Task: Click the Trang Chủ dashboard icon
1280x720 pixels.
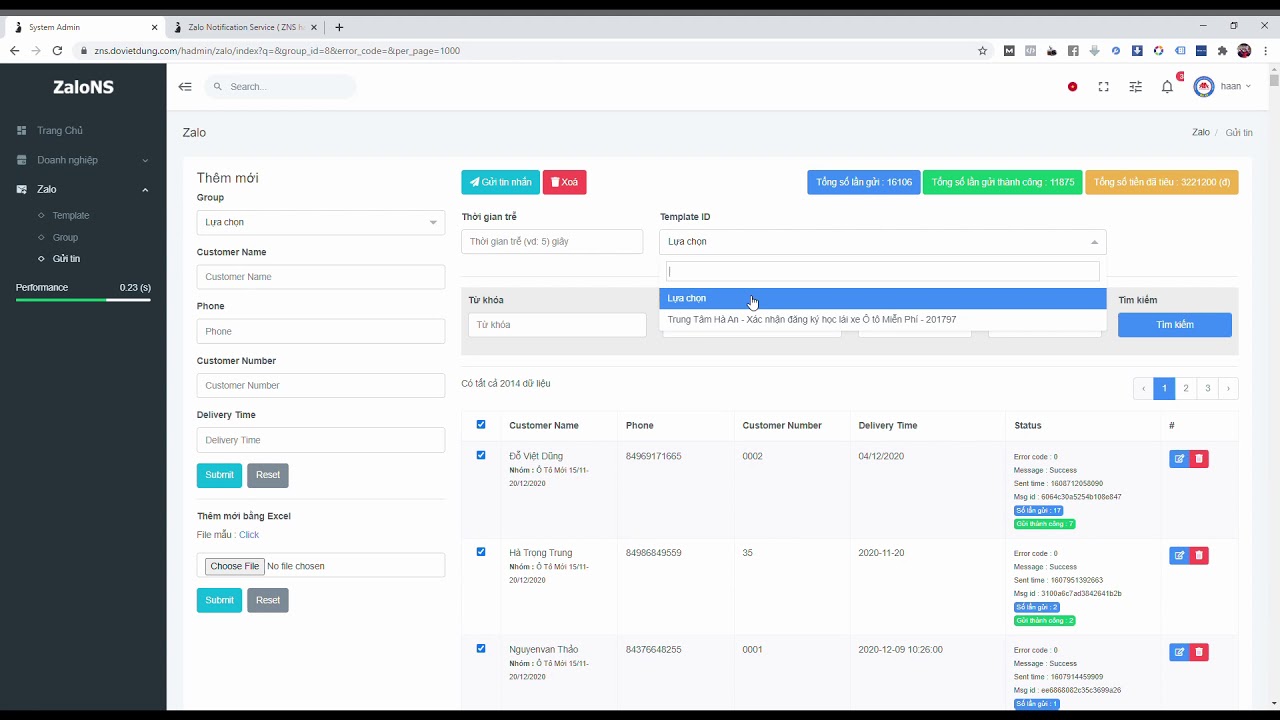Action: 22,131
